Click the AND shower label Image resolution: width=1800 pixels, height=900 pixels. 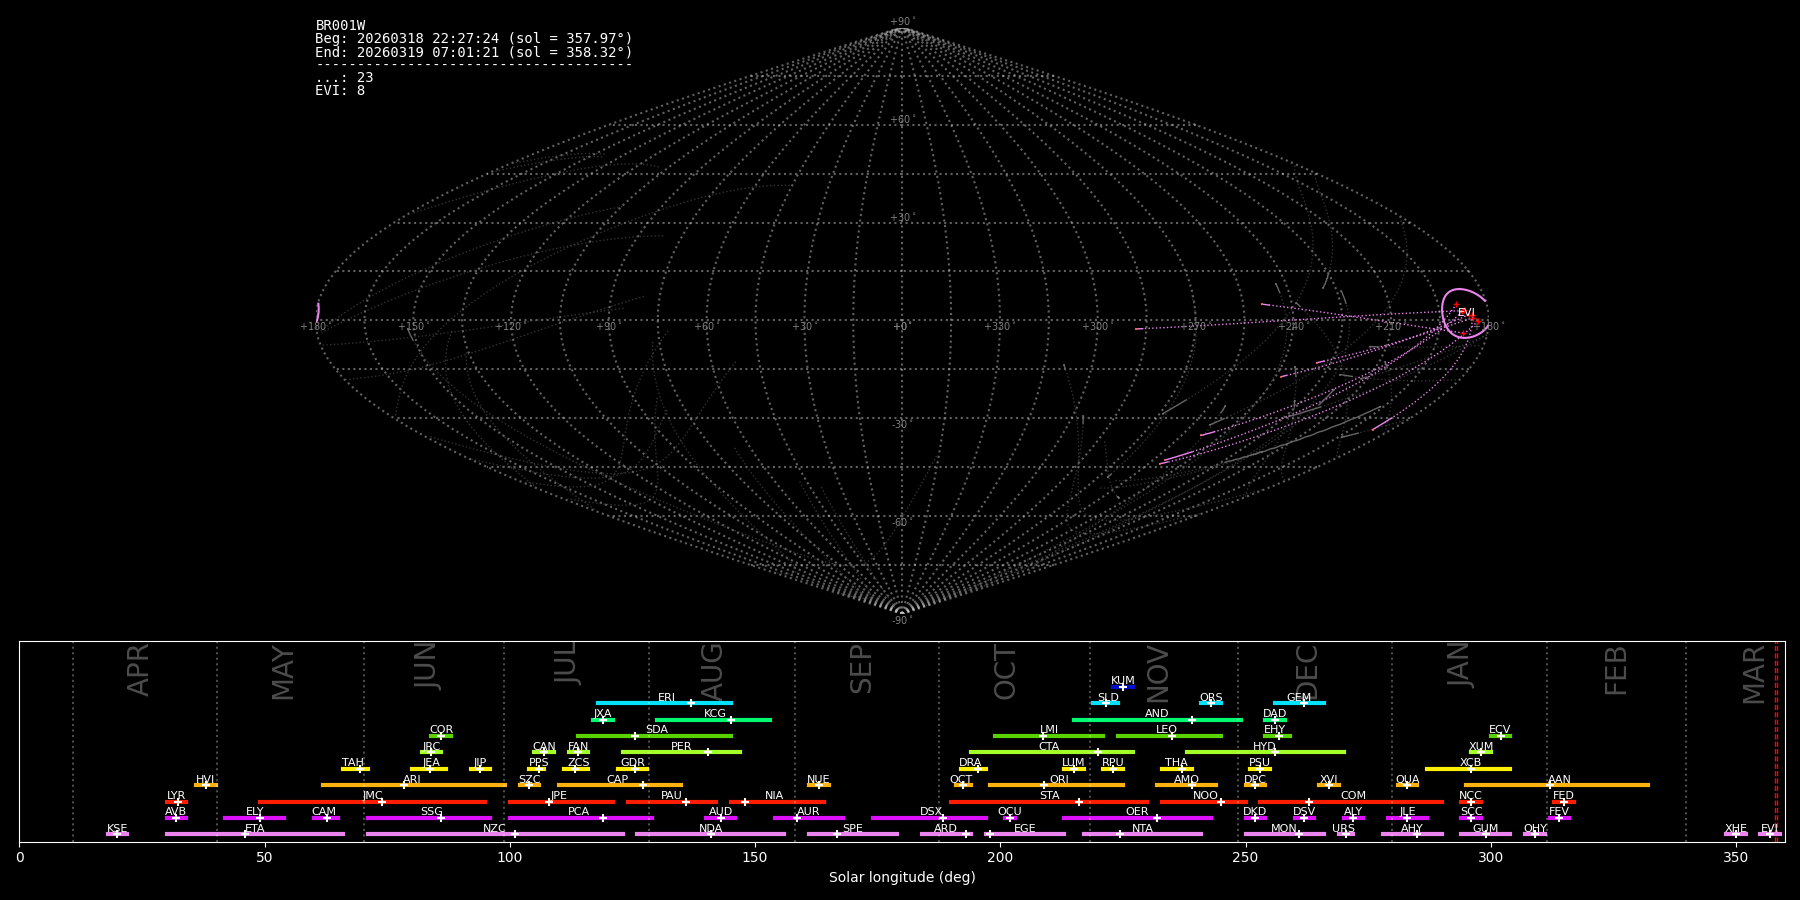(1156, 714)
